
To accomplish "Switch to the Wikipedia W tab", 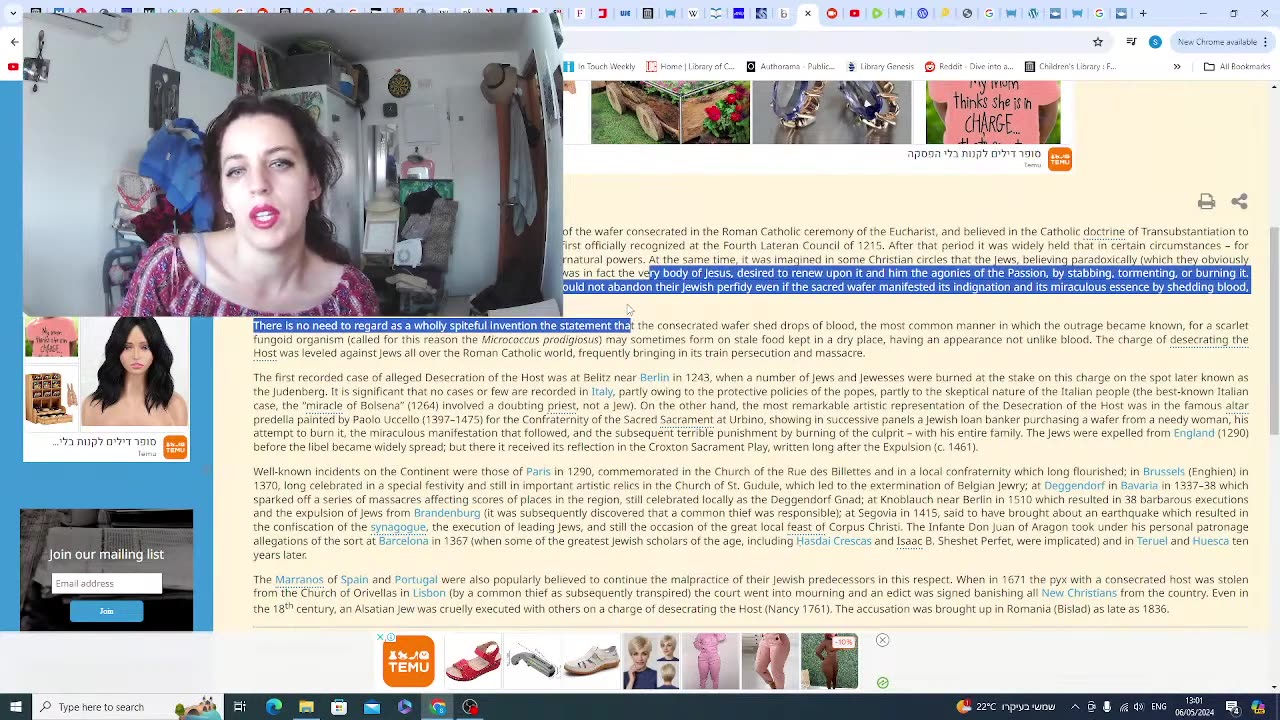I will coord(693,14).
